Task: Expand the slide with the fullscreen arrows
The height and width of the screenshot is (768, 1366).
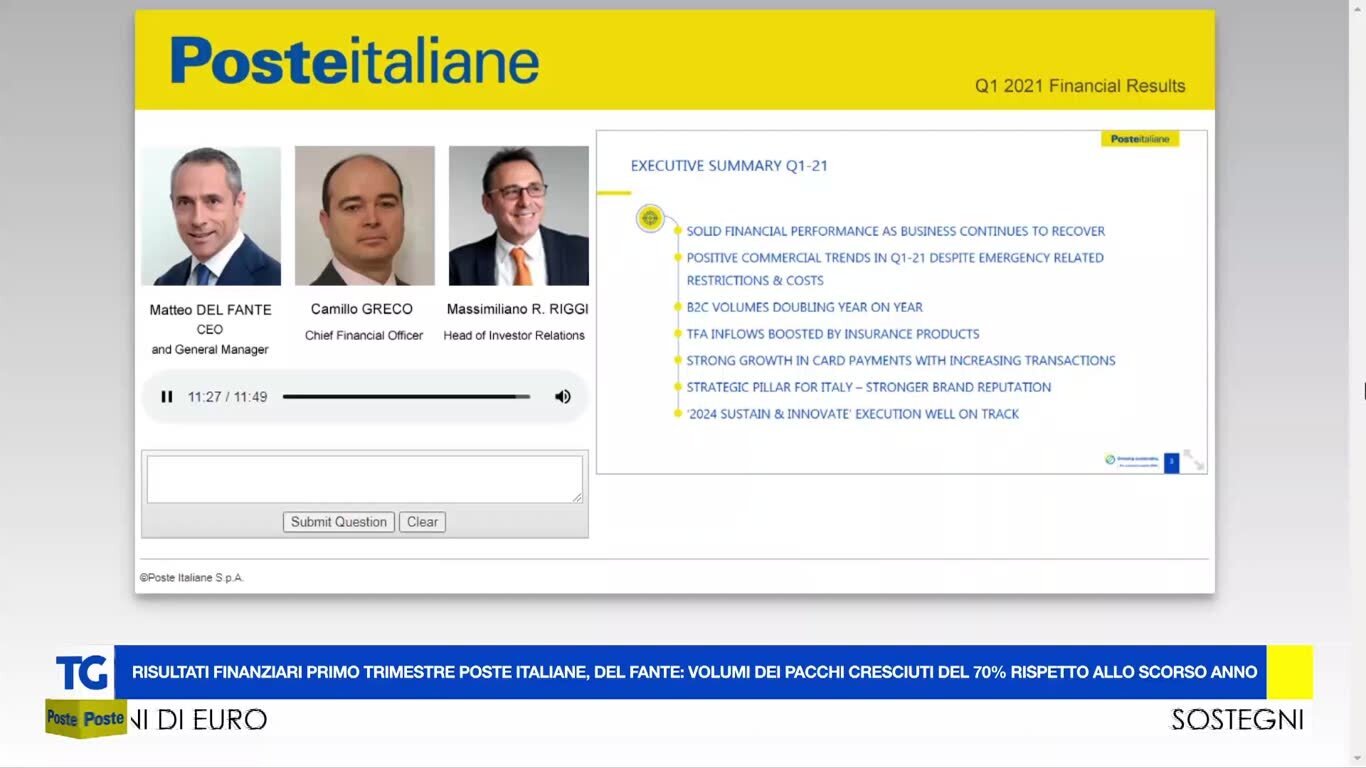Action: [x=1194, y=460]
